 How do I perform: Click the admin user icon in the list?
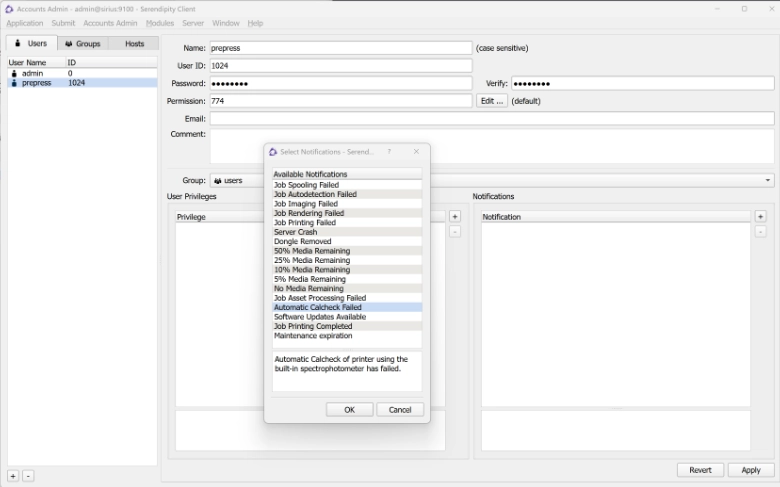pos(14,73)
